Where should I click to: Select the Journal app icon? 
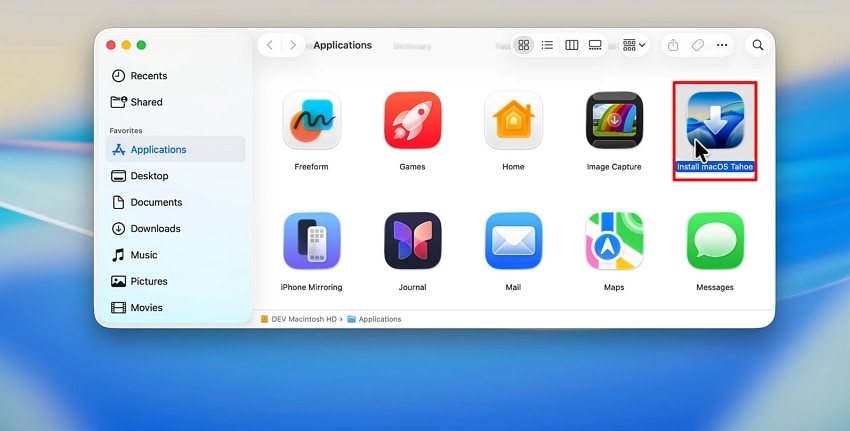(x=413, y=241)
